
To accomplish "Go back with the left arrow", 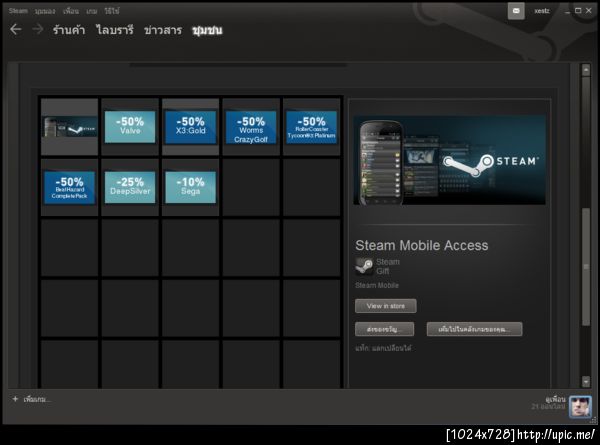I will point(16,29).
